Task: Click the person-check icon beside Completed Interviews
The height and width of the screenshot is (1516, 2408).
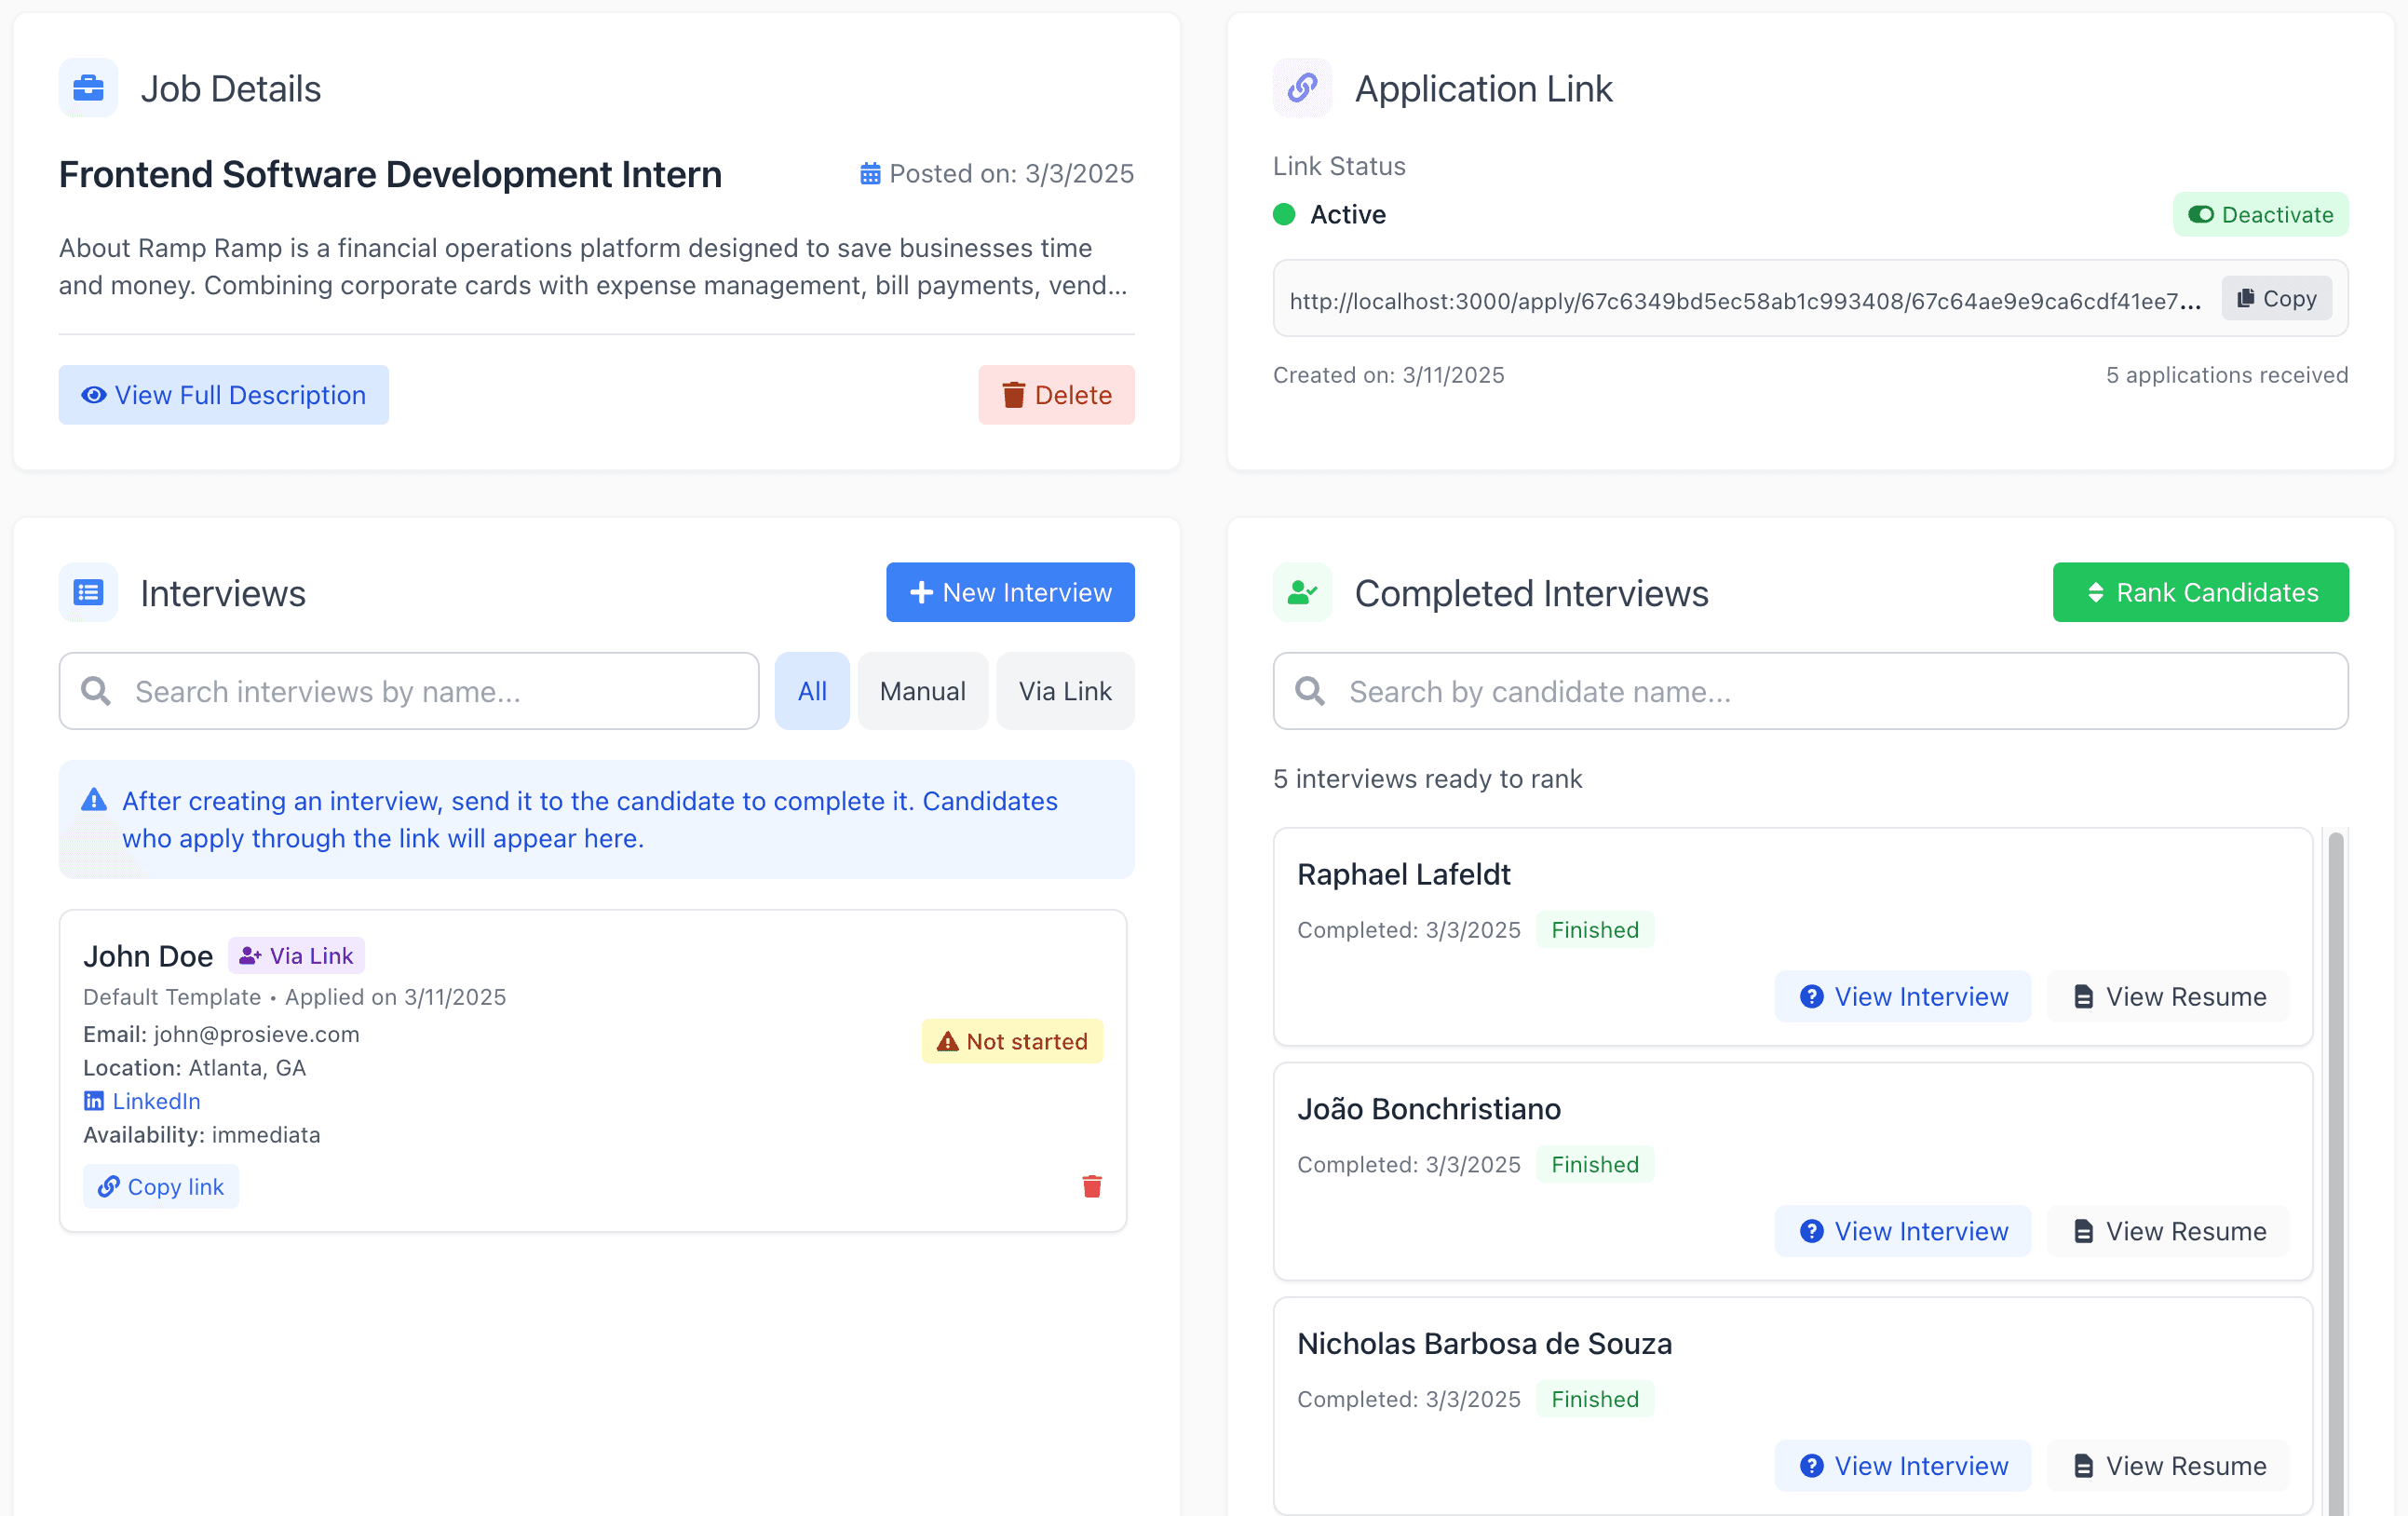Action: click(x=1302, y=592)
